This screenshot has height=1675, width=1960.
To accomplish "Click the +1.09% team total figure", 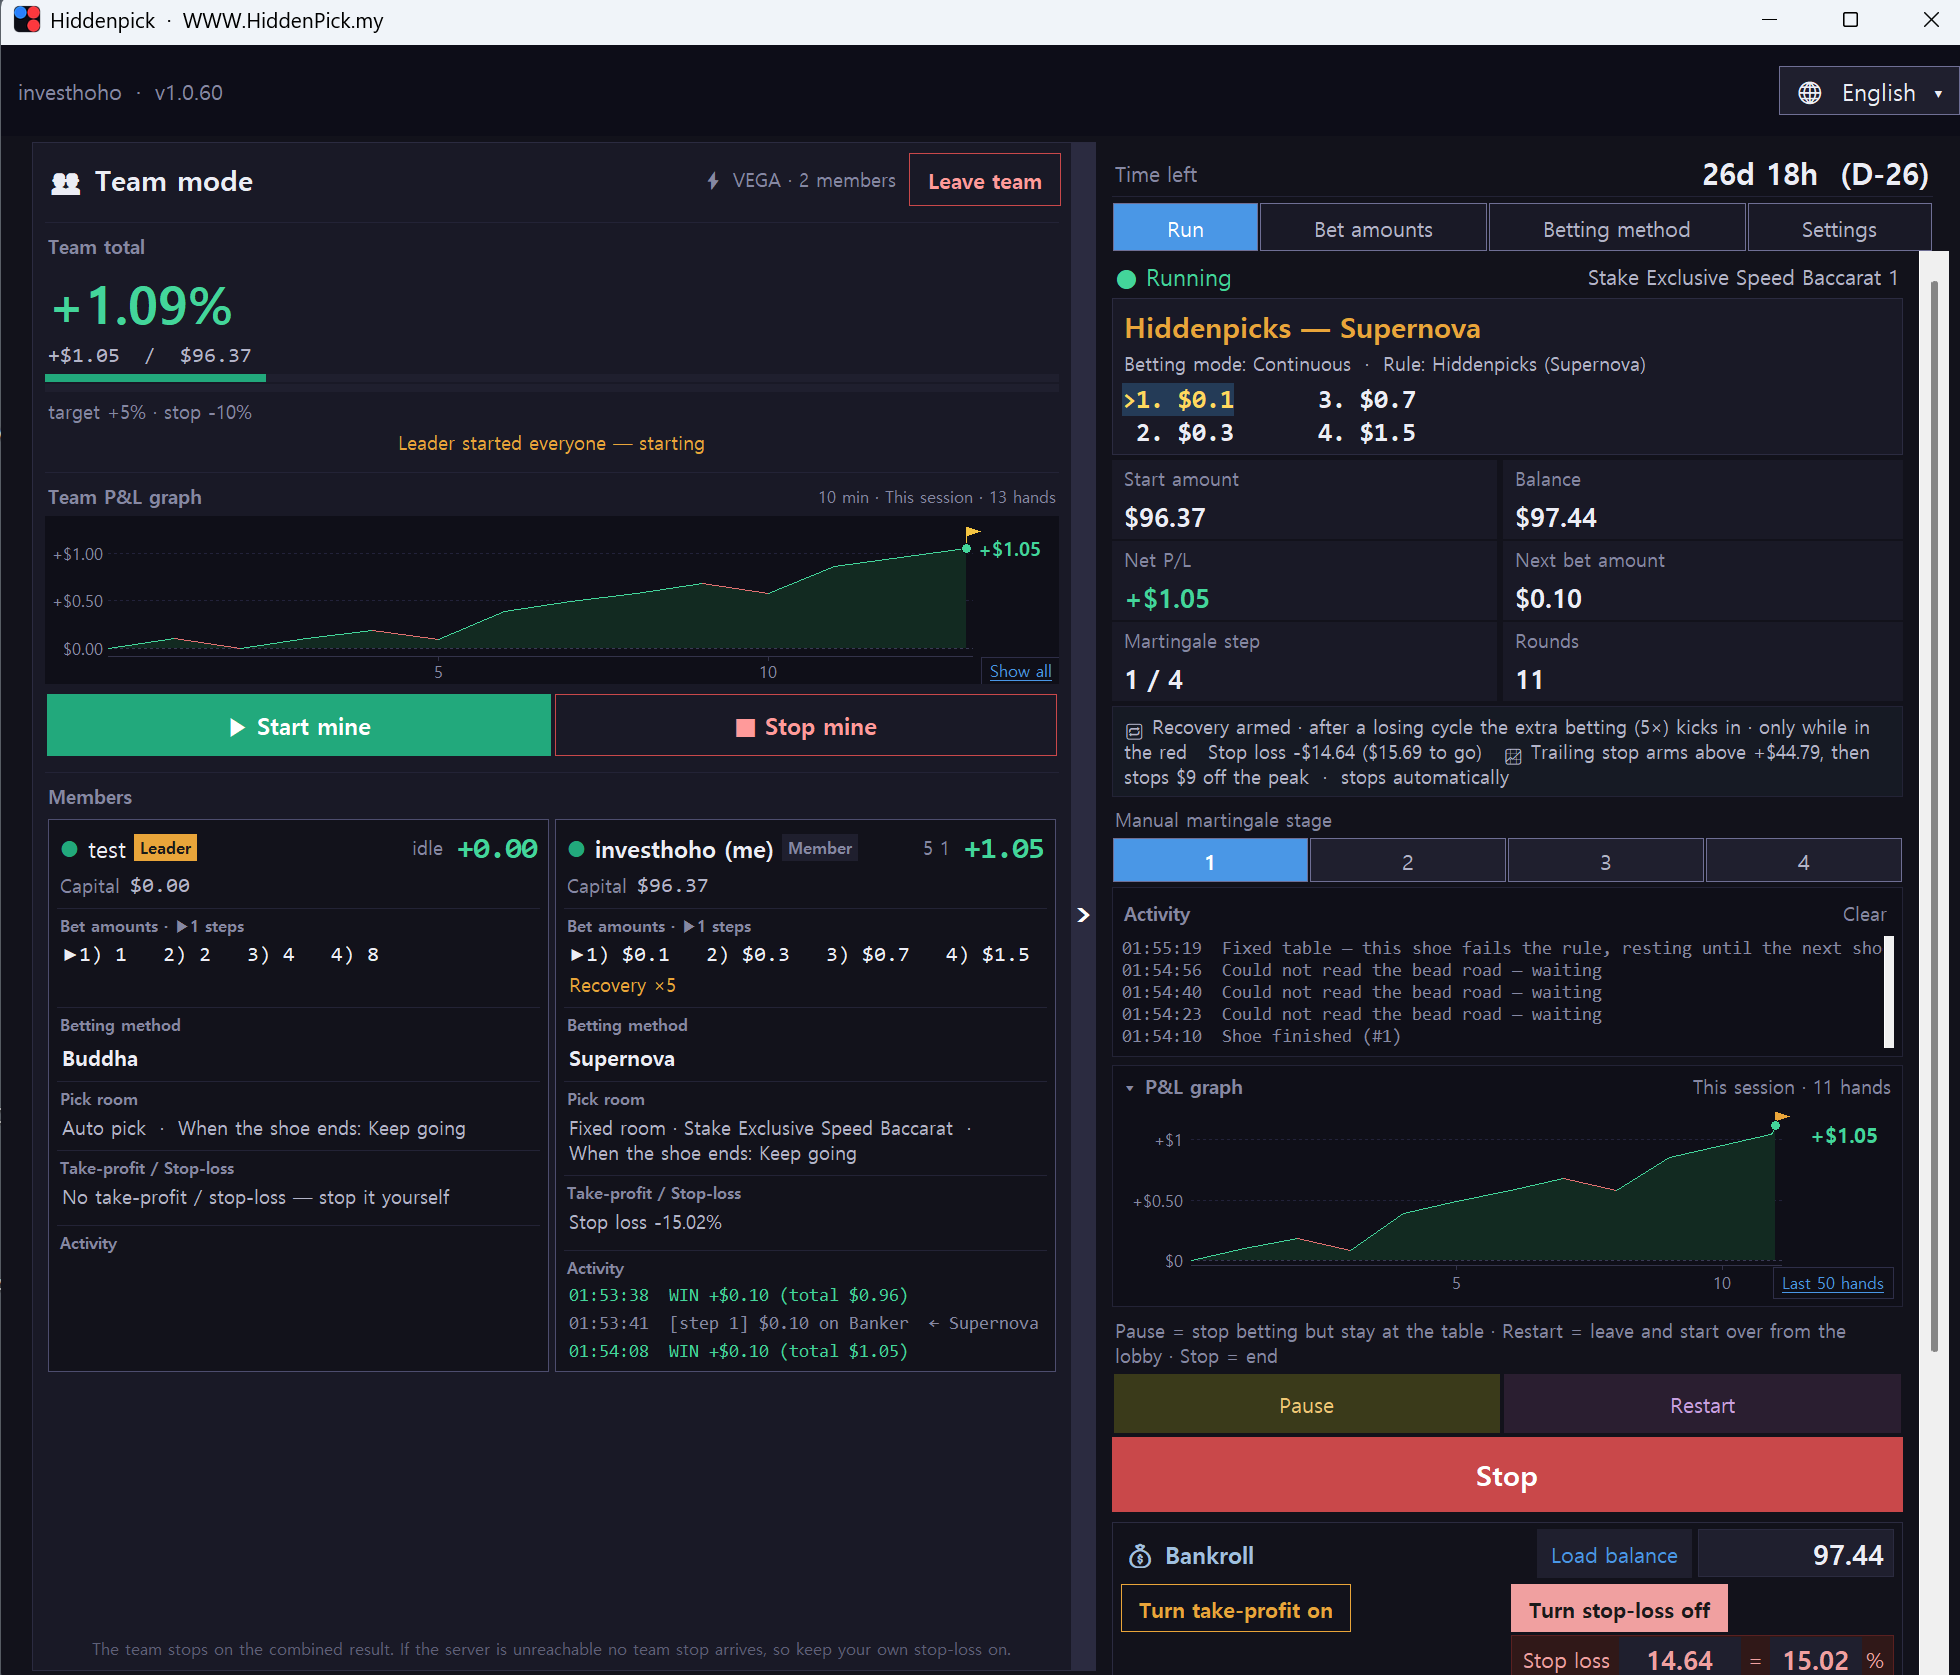I will [141, 306].
